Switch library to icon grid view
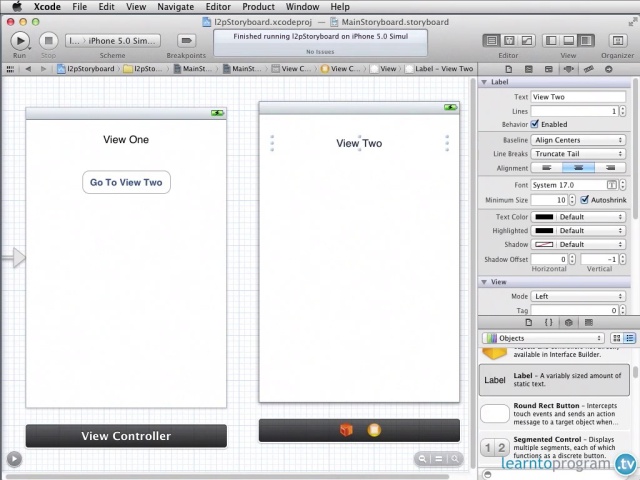640x480 pixels. [x=617, y=338]
